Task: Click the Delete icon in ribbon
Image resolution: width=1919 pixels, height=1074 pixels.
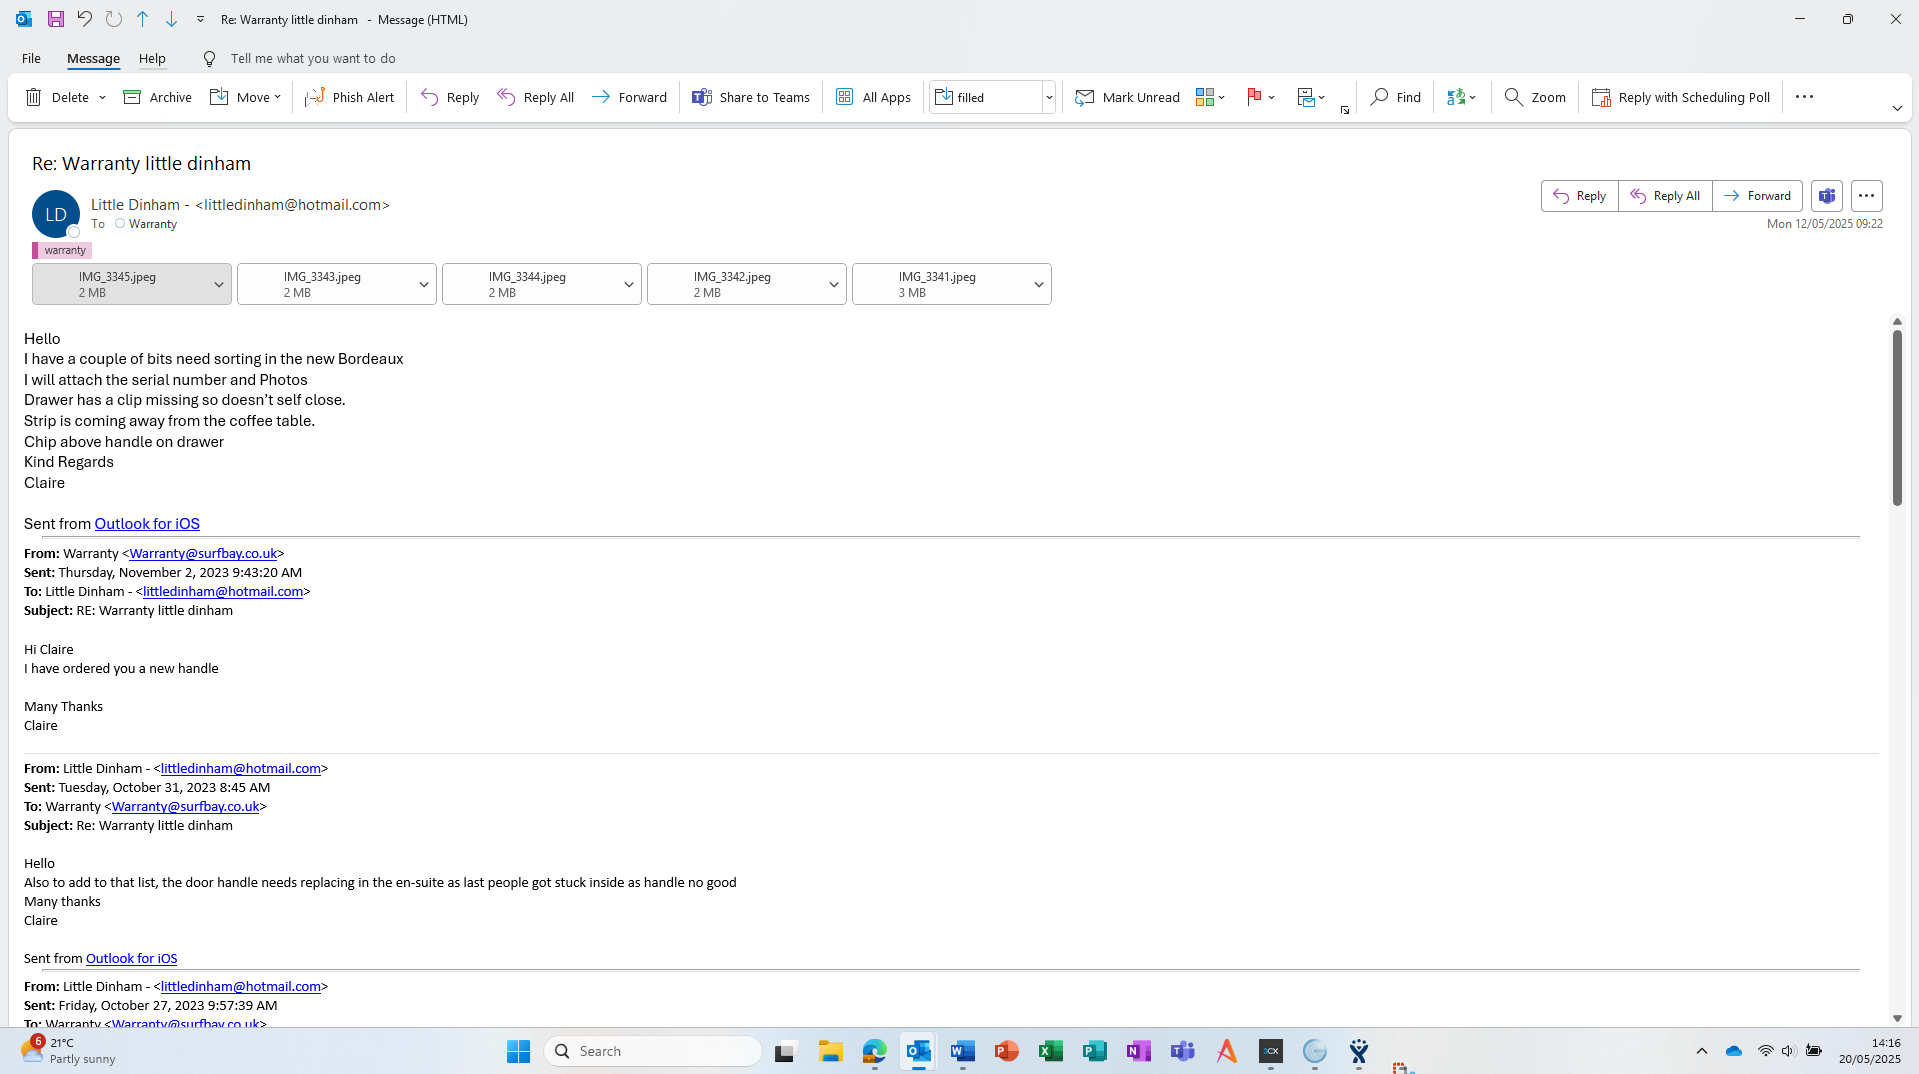Action: point(34,97)
